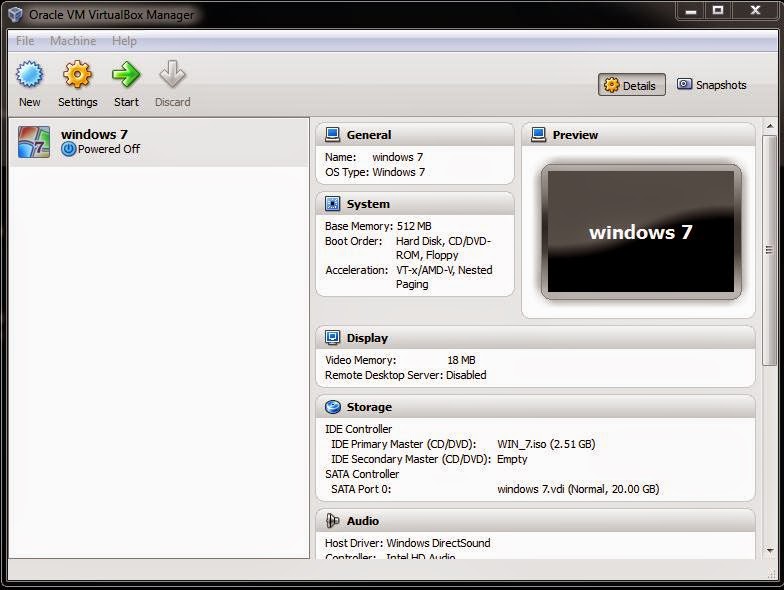Click the 'Video Memory' 18 MB value

coord(461,360)
